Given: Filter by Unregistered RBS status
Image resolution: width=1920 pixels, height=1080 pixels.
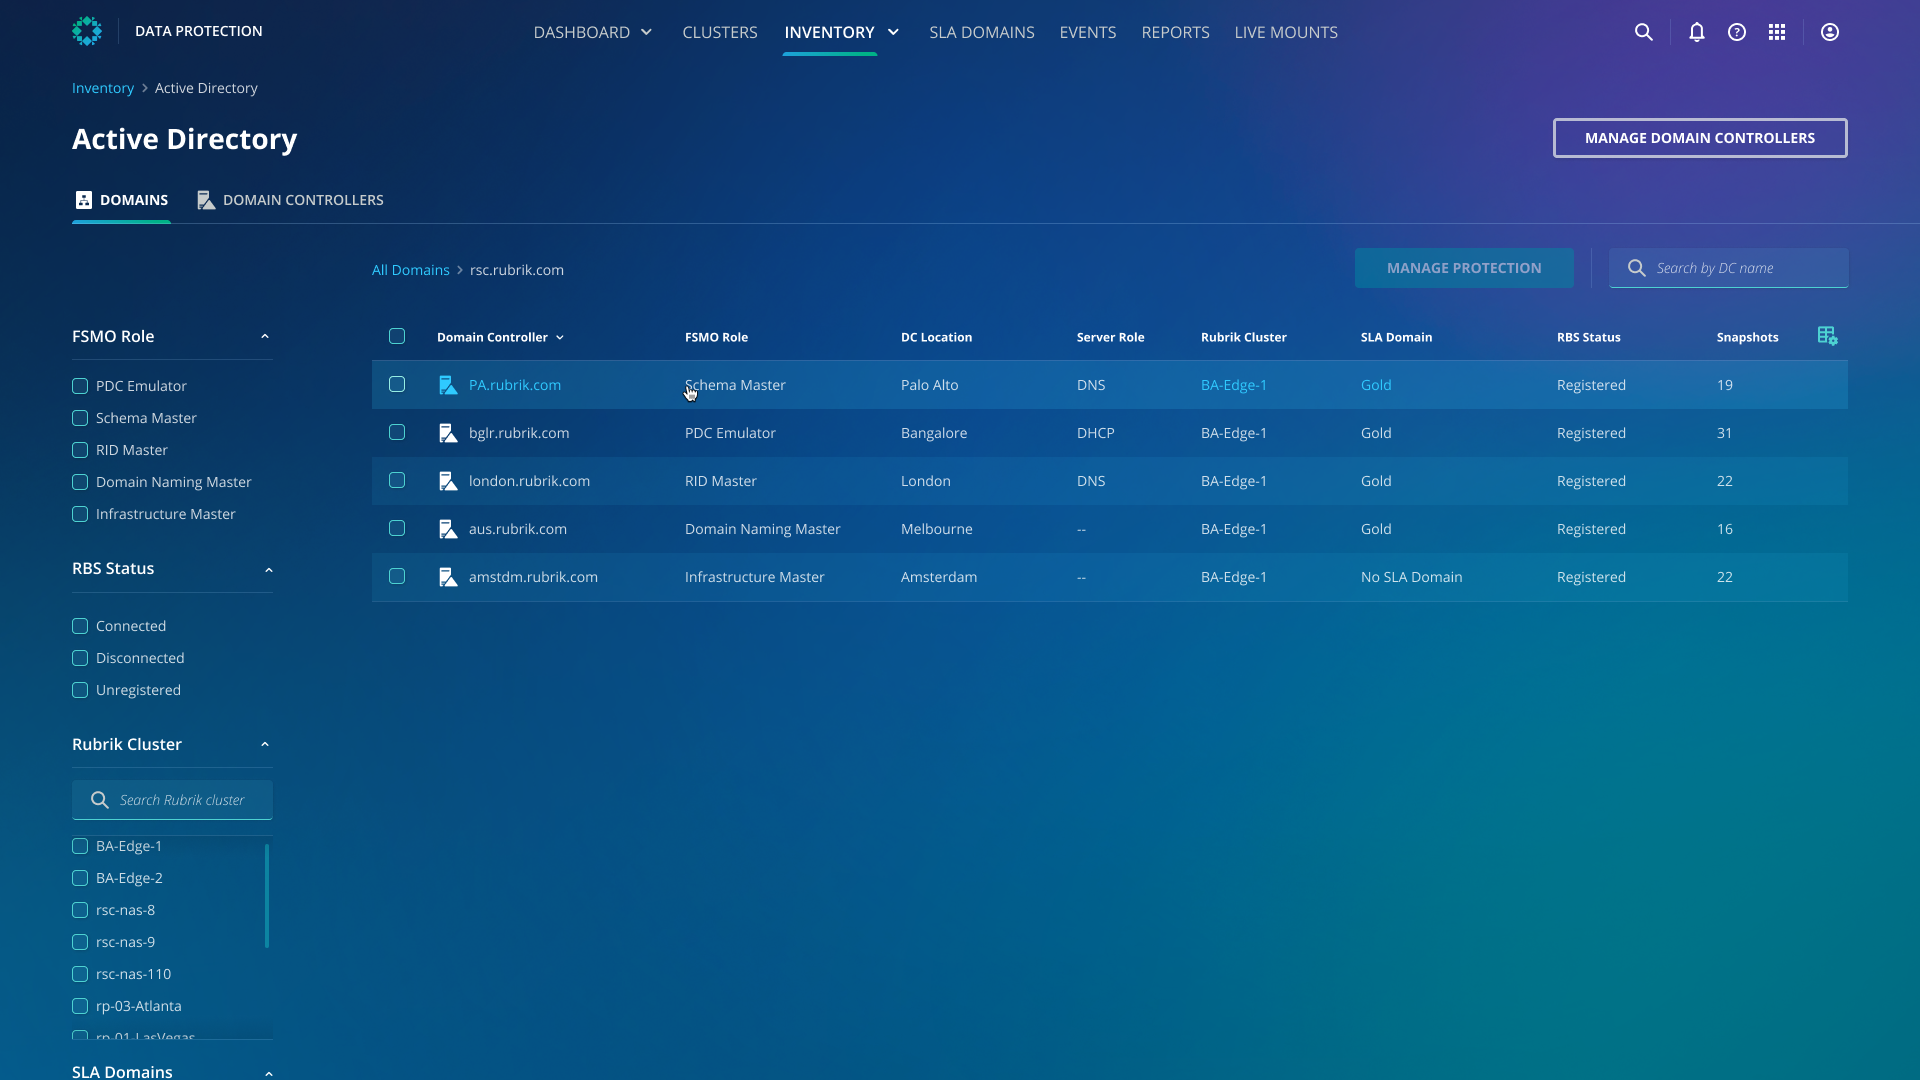Looking at the screenshot, I should (x=80, y=690).
